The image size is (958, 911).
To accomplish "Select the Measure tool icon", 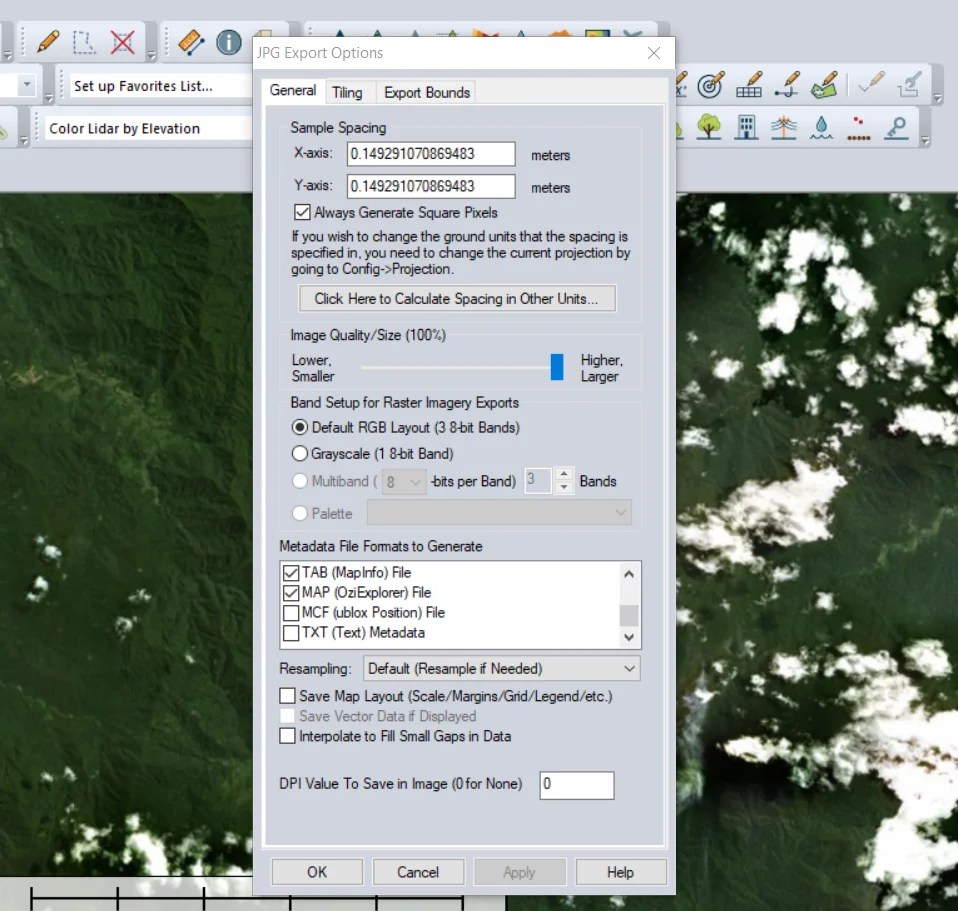I will 189,42.
